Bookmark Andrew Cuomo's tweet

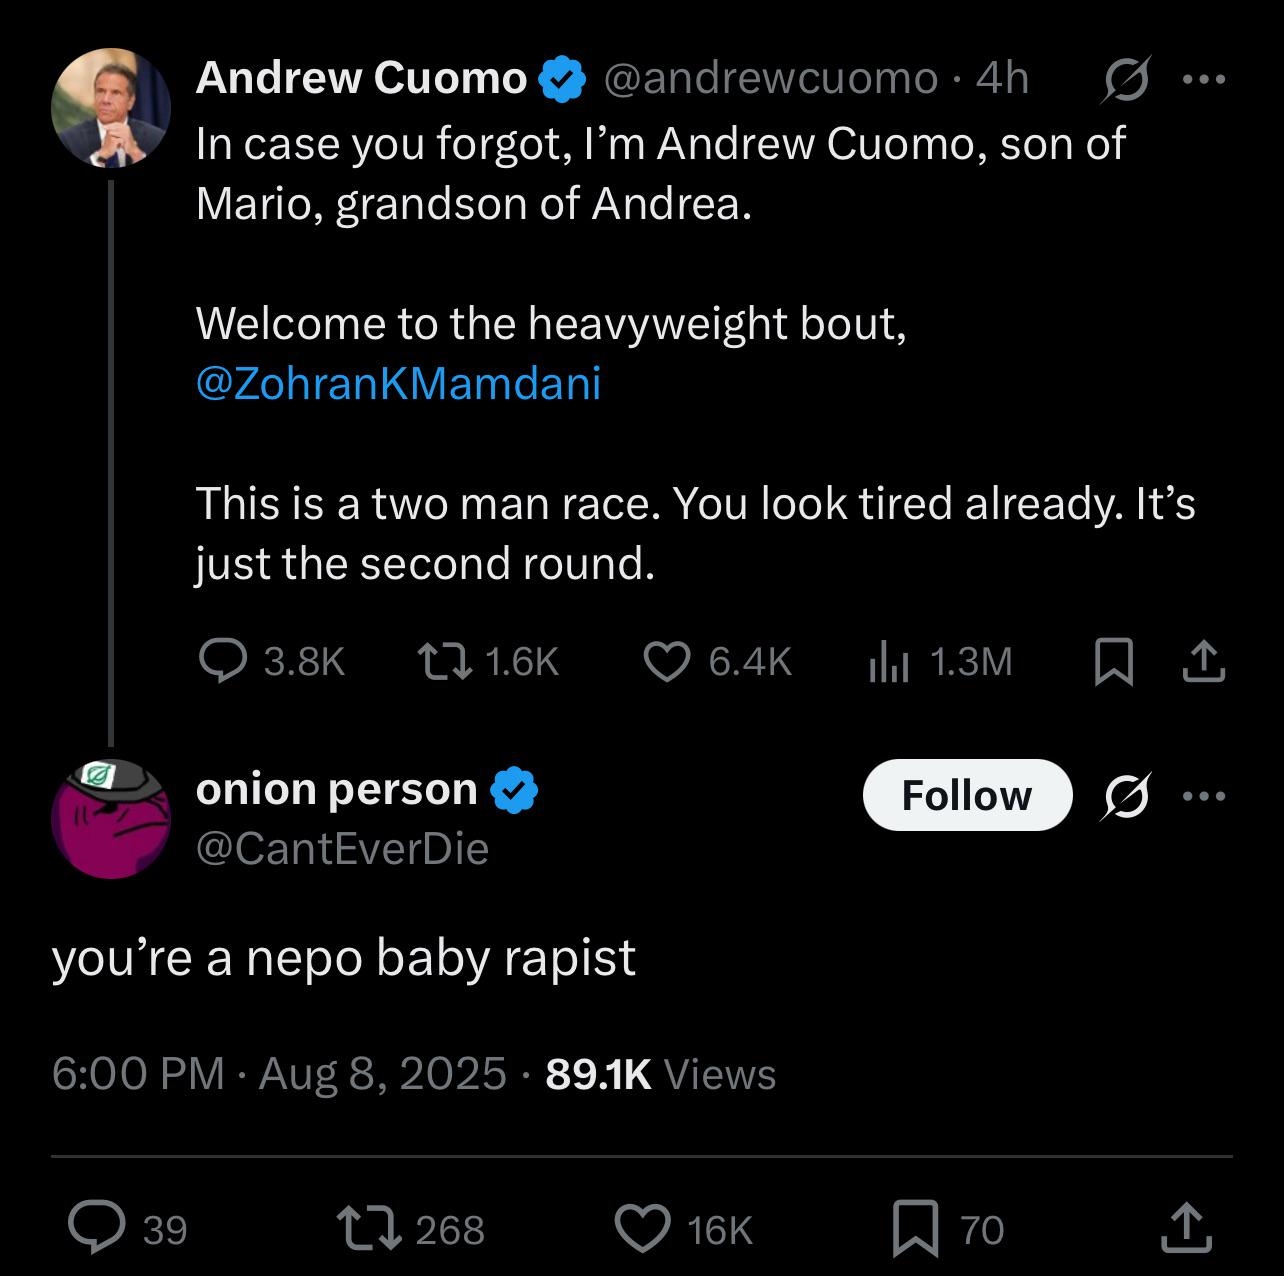click(x=1114, y=661)
